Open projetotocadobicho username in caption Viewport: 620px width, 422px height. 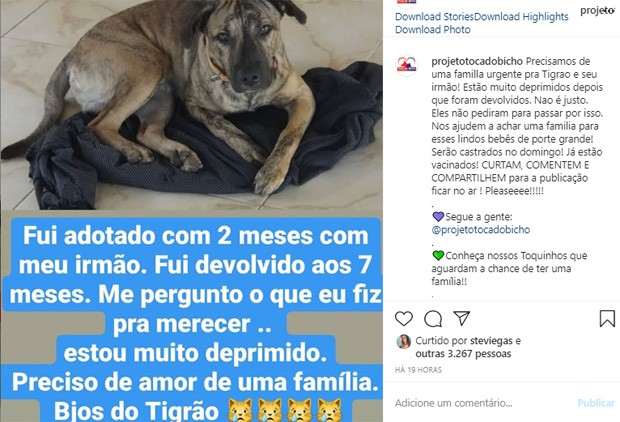coord(477,62)
